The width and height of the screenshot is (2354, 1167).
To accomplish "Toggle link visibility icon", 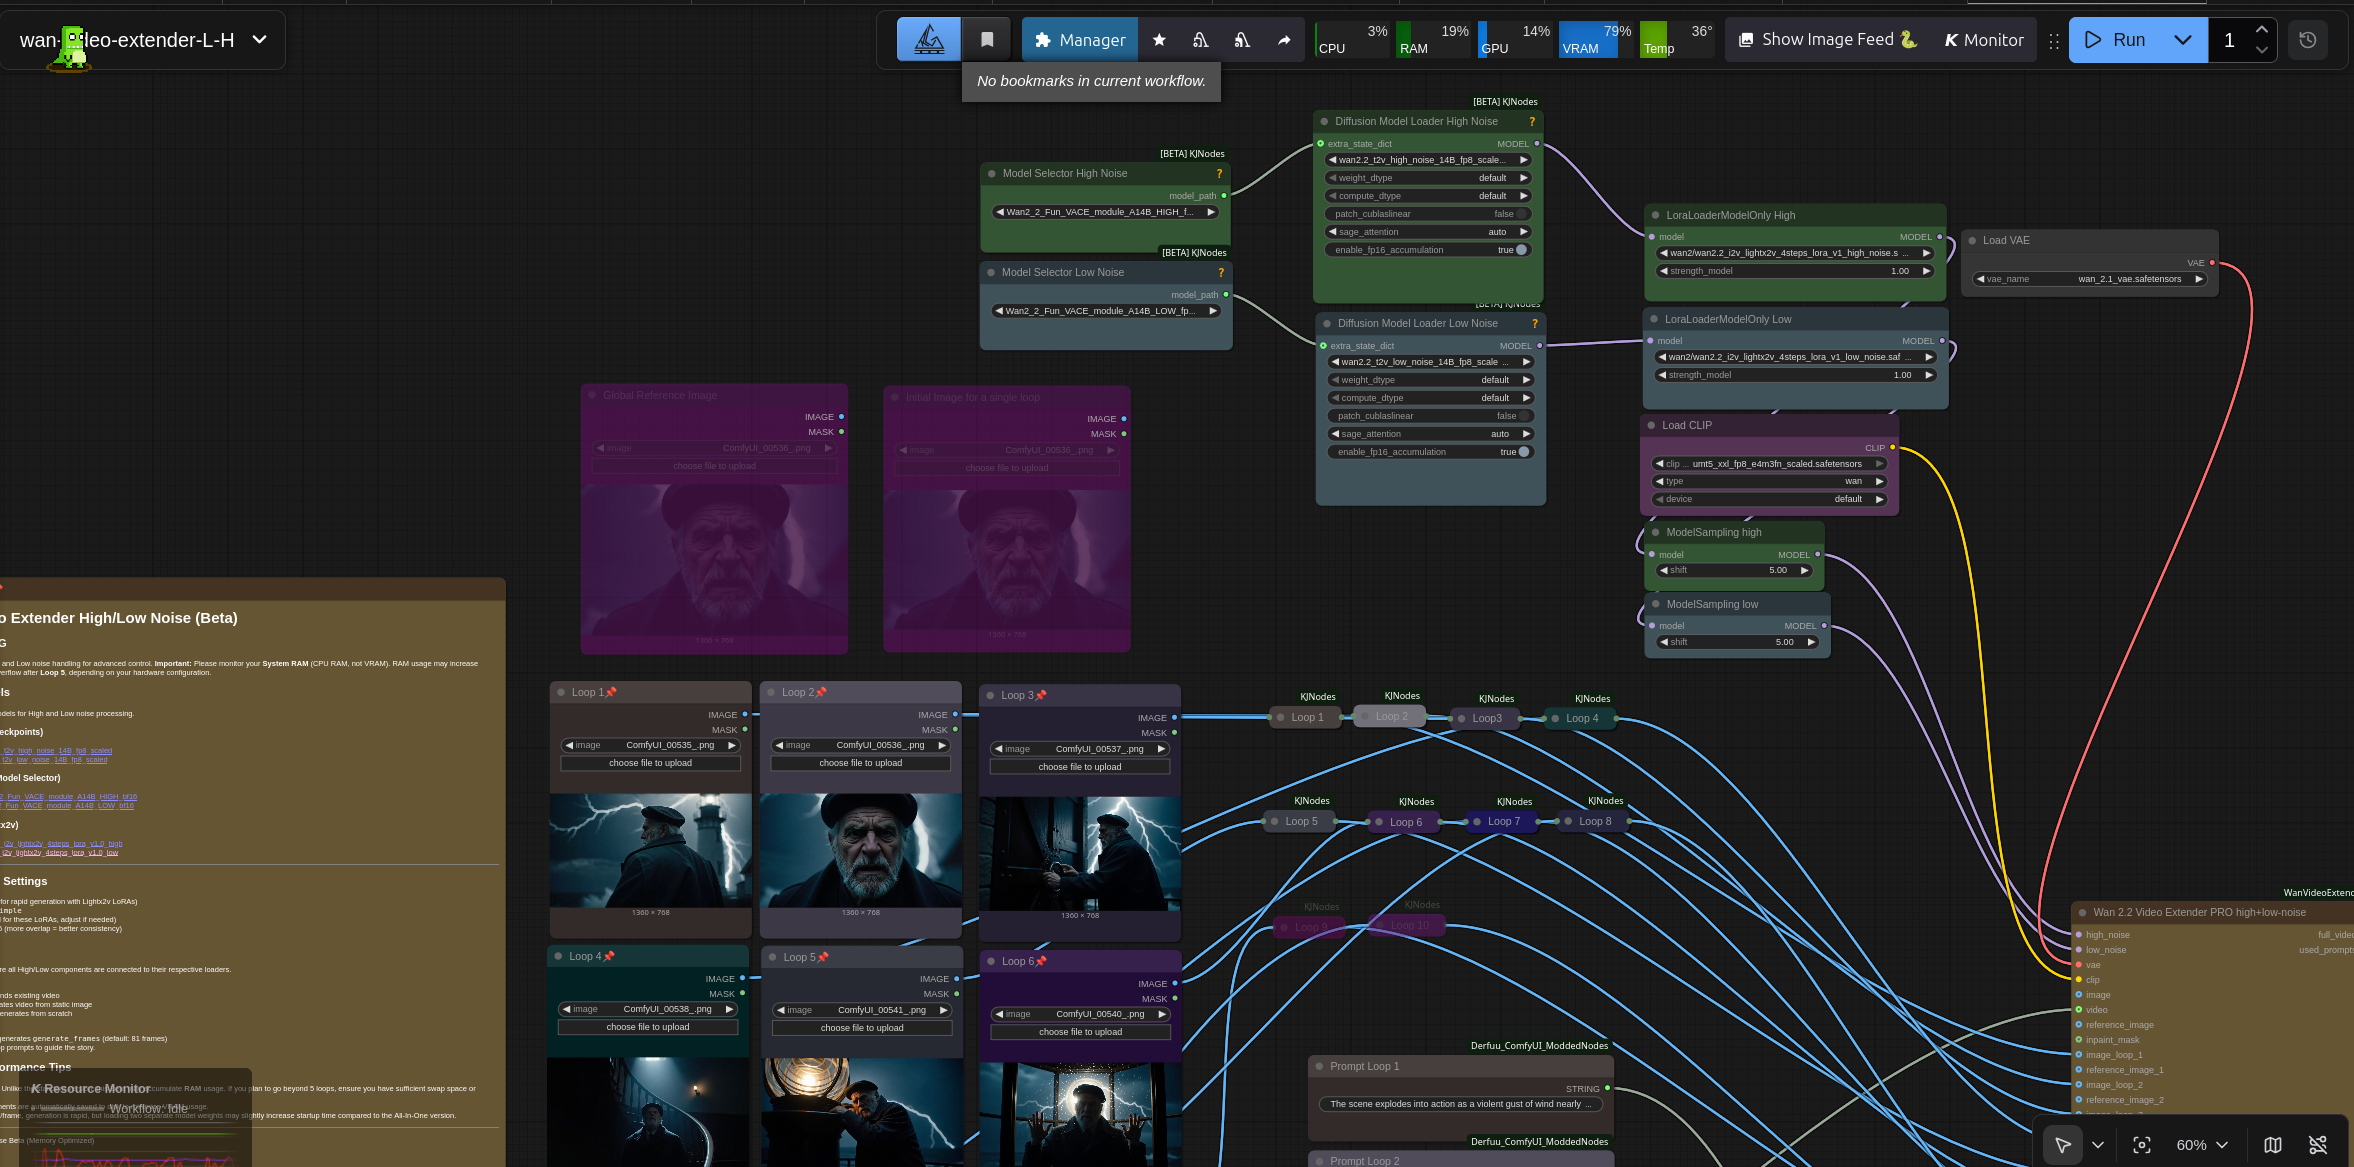I will point(2318,1145).
